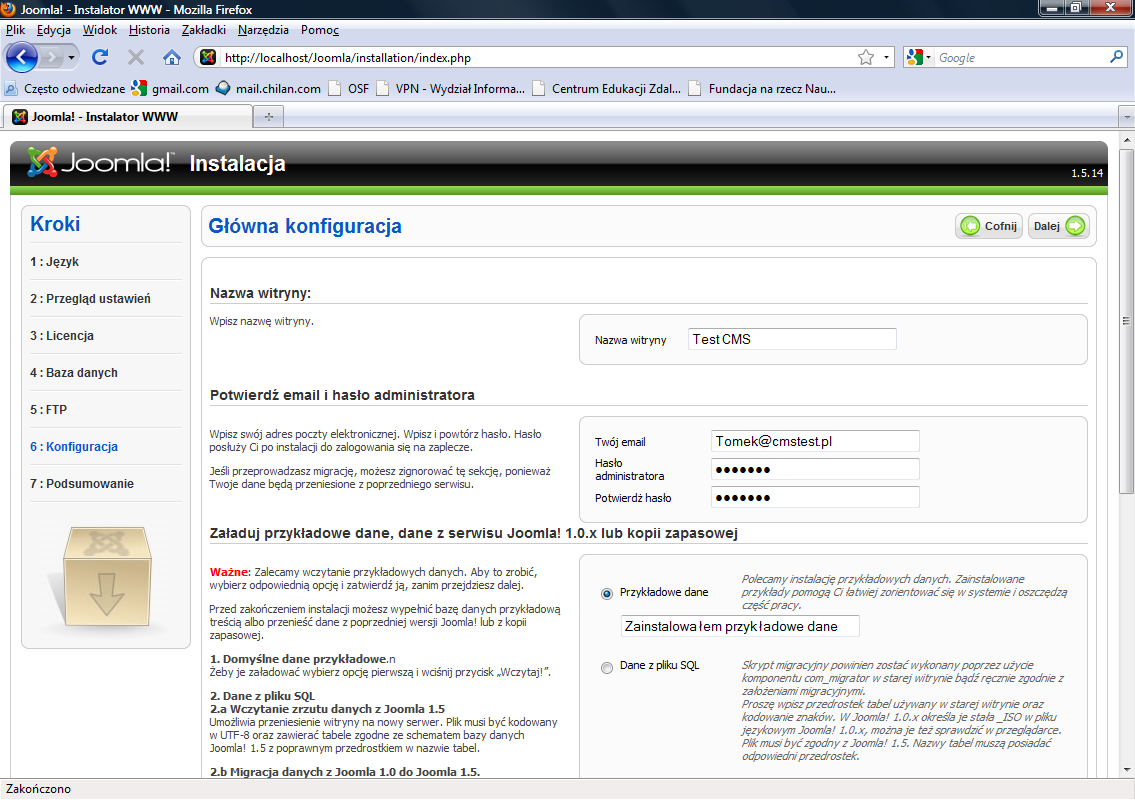Click the Google search input field

pos(1021,57)
